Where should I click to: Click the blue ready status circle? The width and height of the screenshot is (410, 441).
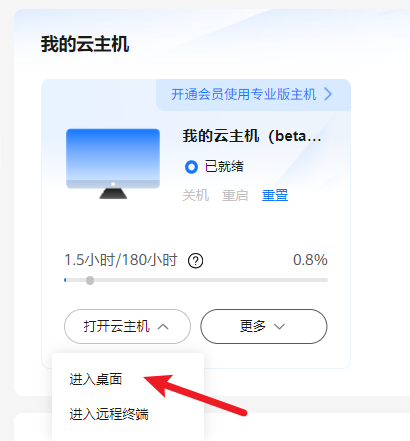(x=191, y=167)
